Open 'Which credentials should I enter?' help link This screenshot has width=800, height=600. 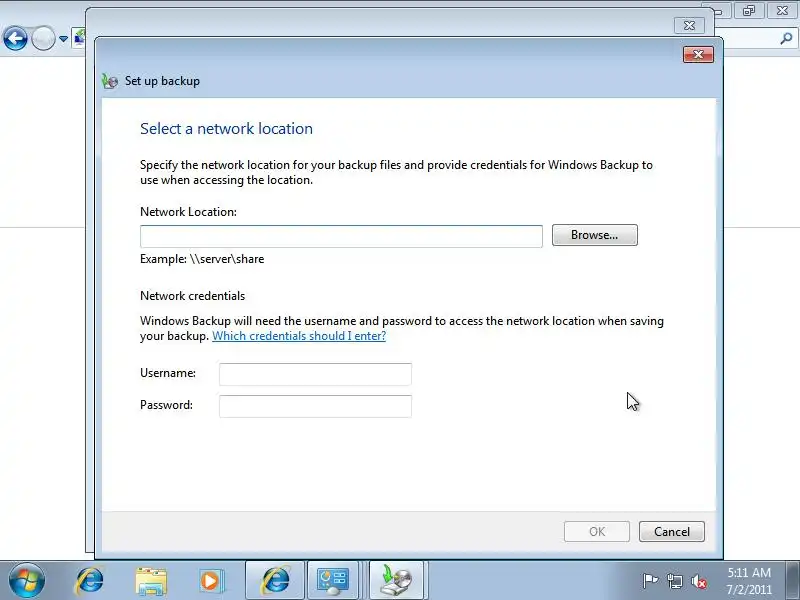pos(299,336)
